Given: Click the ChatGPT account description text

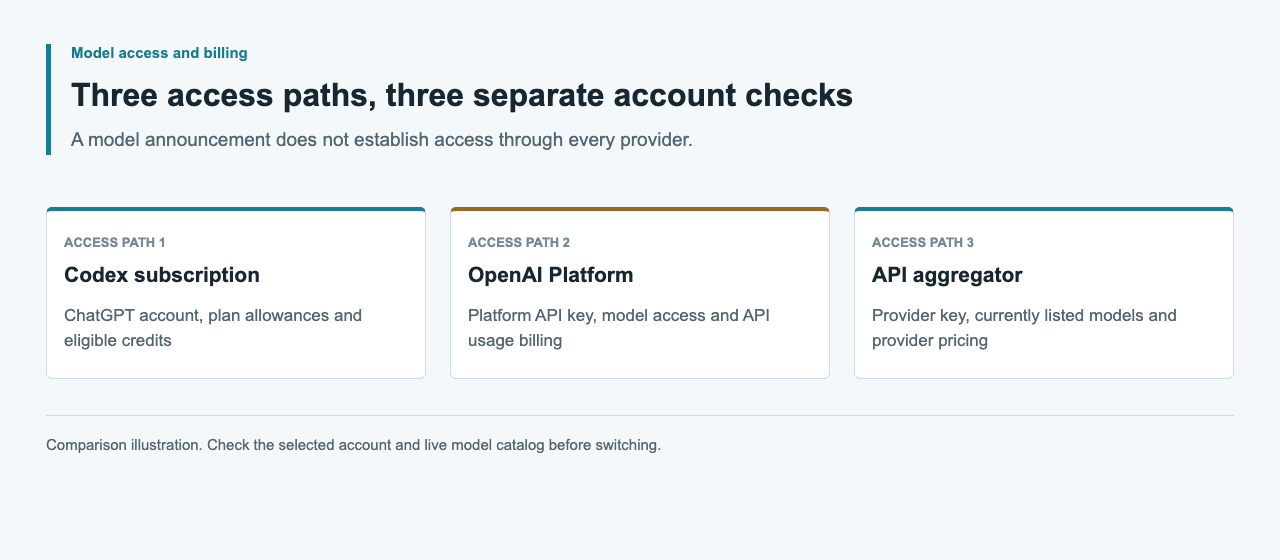Looking at the screenshot, I should coord(213,328).
